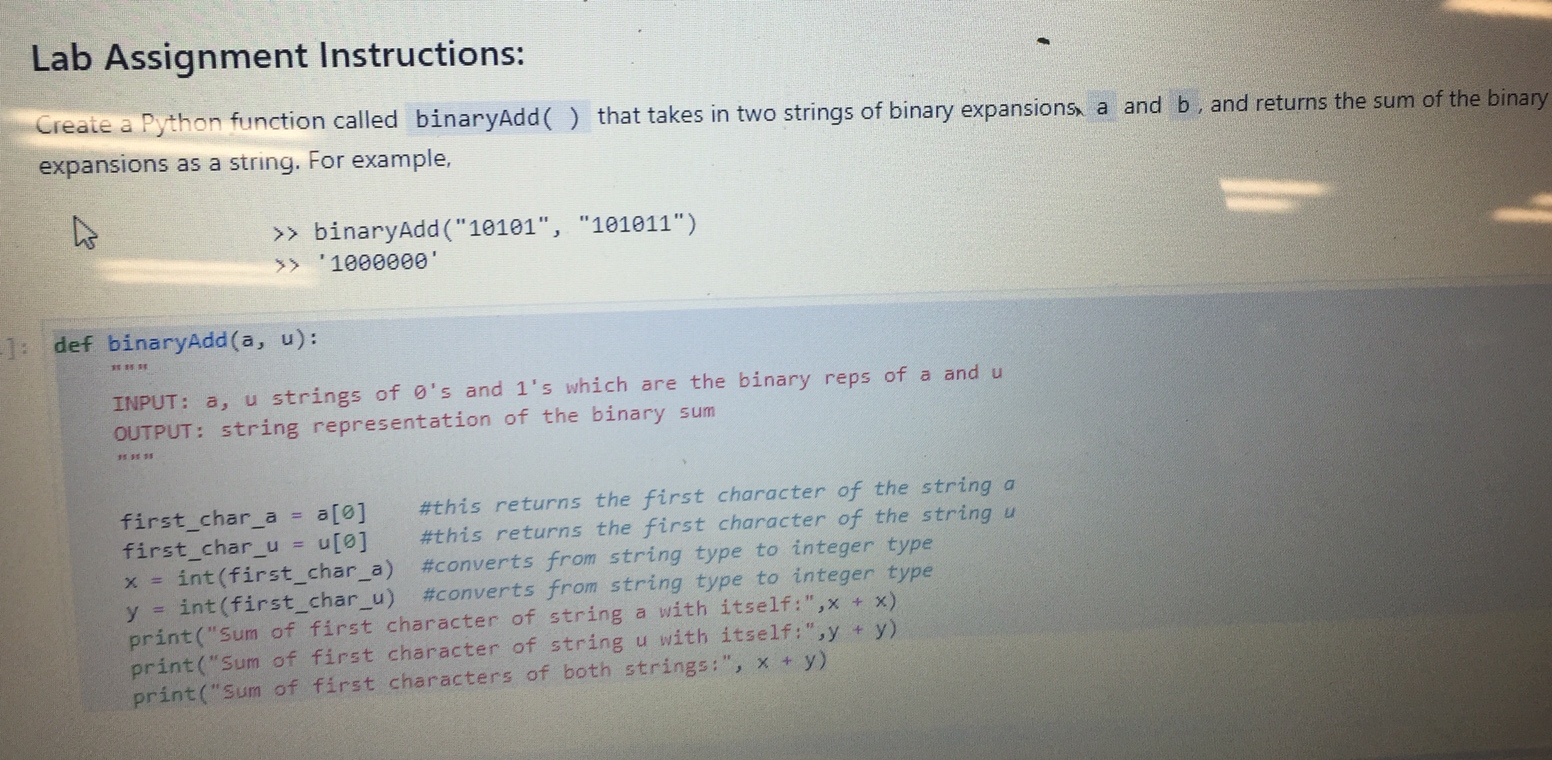Viewport: 1552px width, 760px height.
Task: Click the comment ending "of the string u"
Action: (x=718, y=525)
